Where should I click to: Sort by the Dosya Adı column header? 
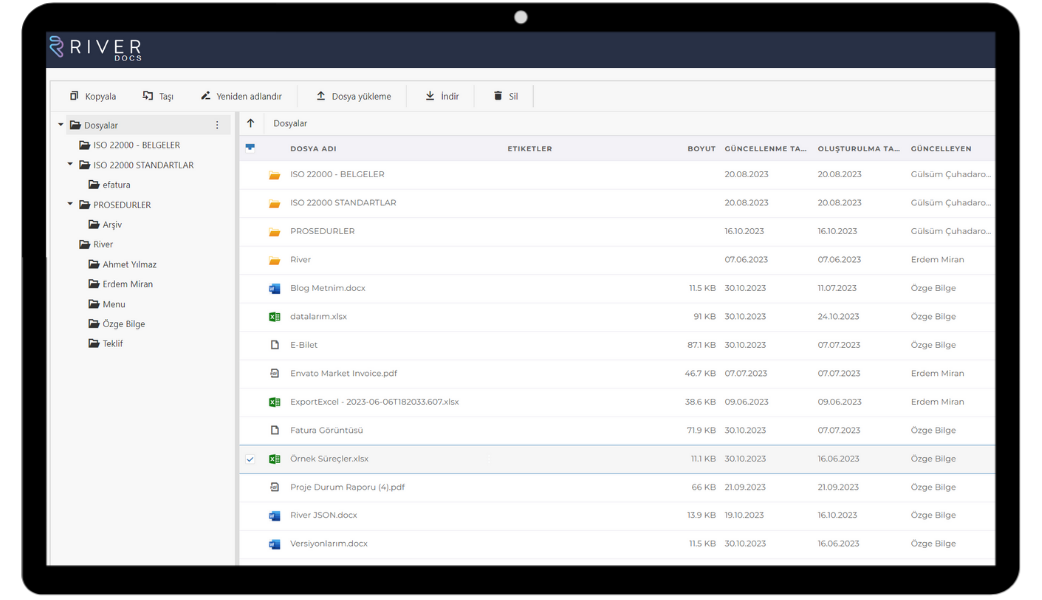click(x=313, y=149)
